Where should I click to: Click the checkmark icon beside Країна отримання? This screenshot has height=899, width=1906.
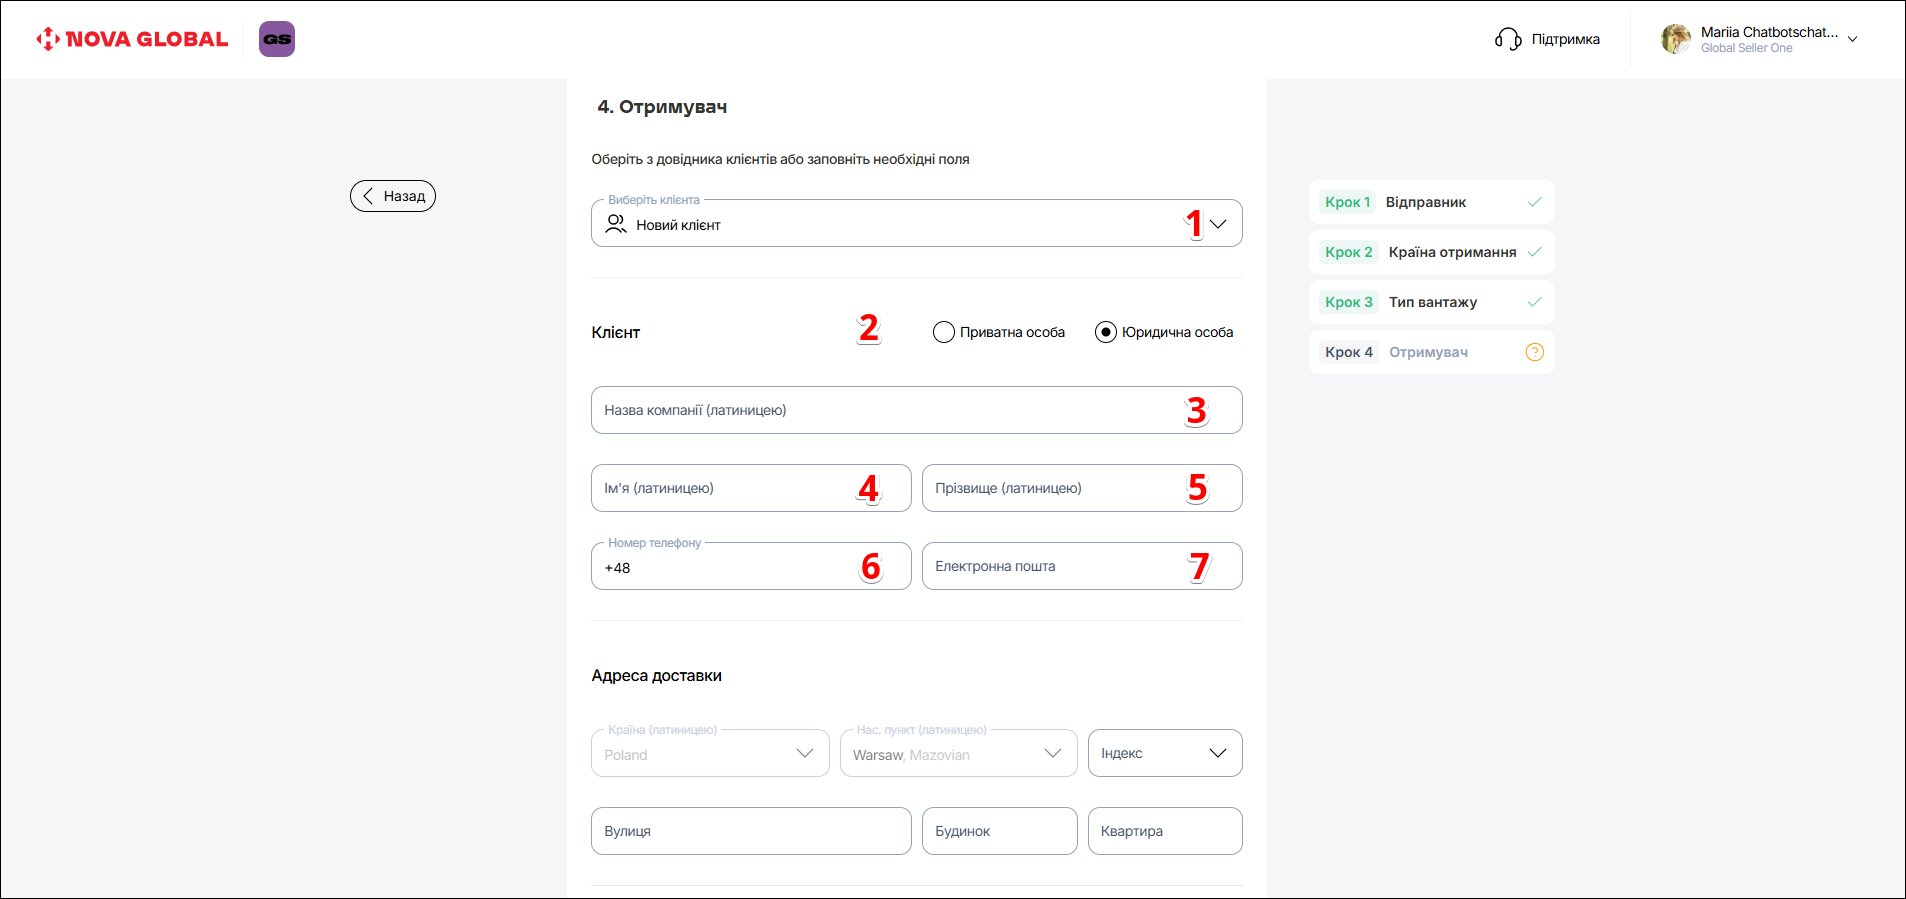[x=1534, y=252]
